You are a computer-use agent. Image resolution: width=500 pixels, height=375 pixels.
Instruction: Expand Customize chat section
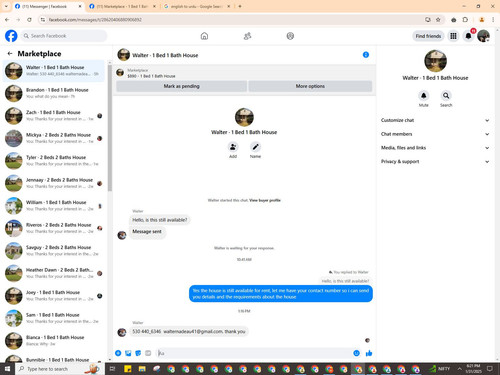coord(435,120)
